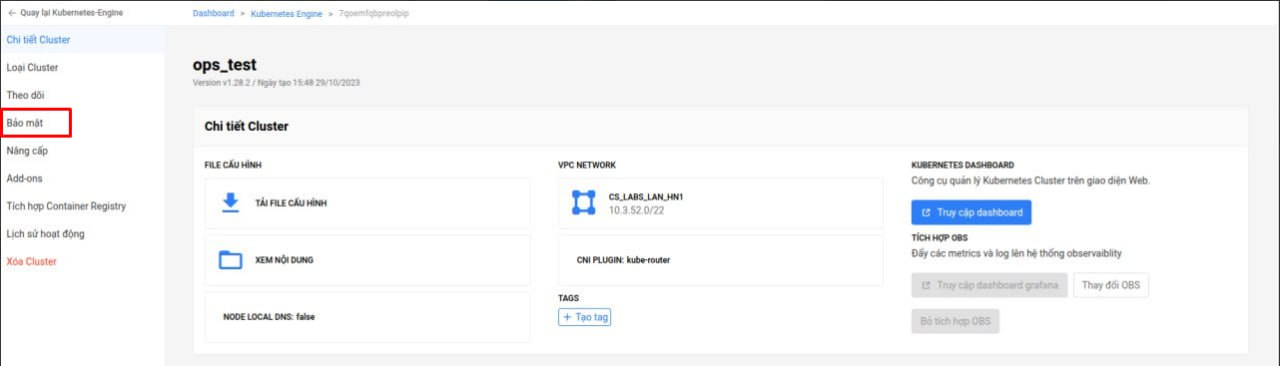View Lịch sử hoạt động

pyautogui.click(x=45, y=234)
